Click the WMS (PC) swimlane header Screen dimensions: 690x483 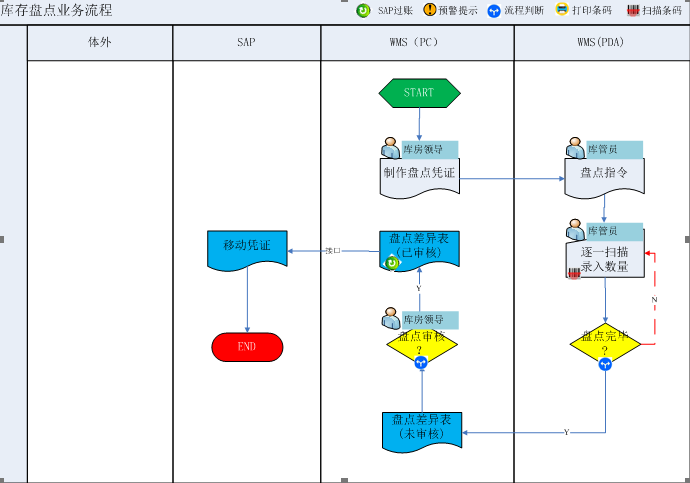pos(417,42)
